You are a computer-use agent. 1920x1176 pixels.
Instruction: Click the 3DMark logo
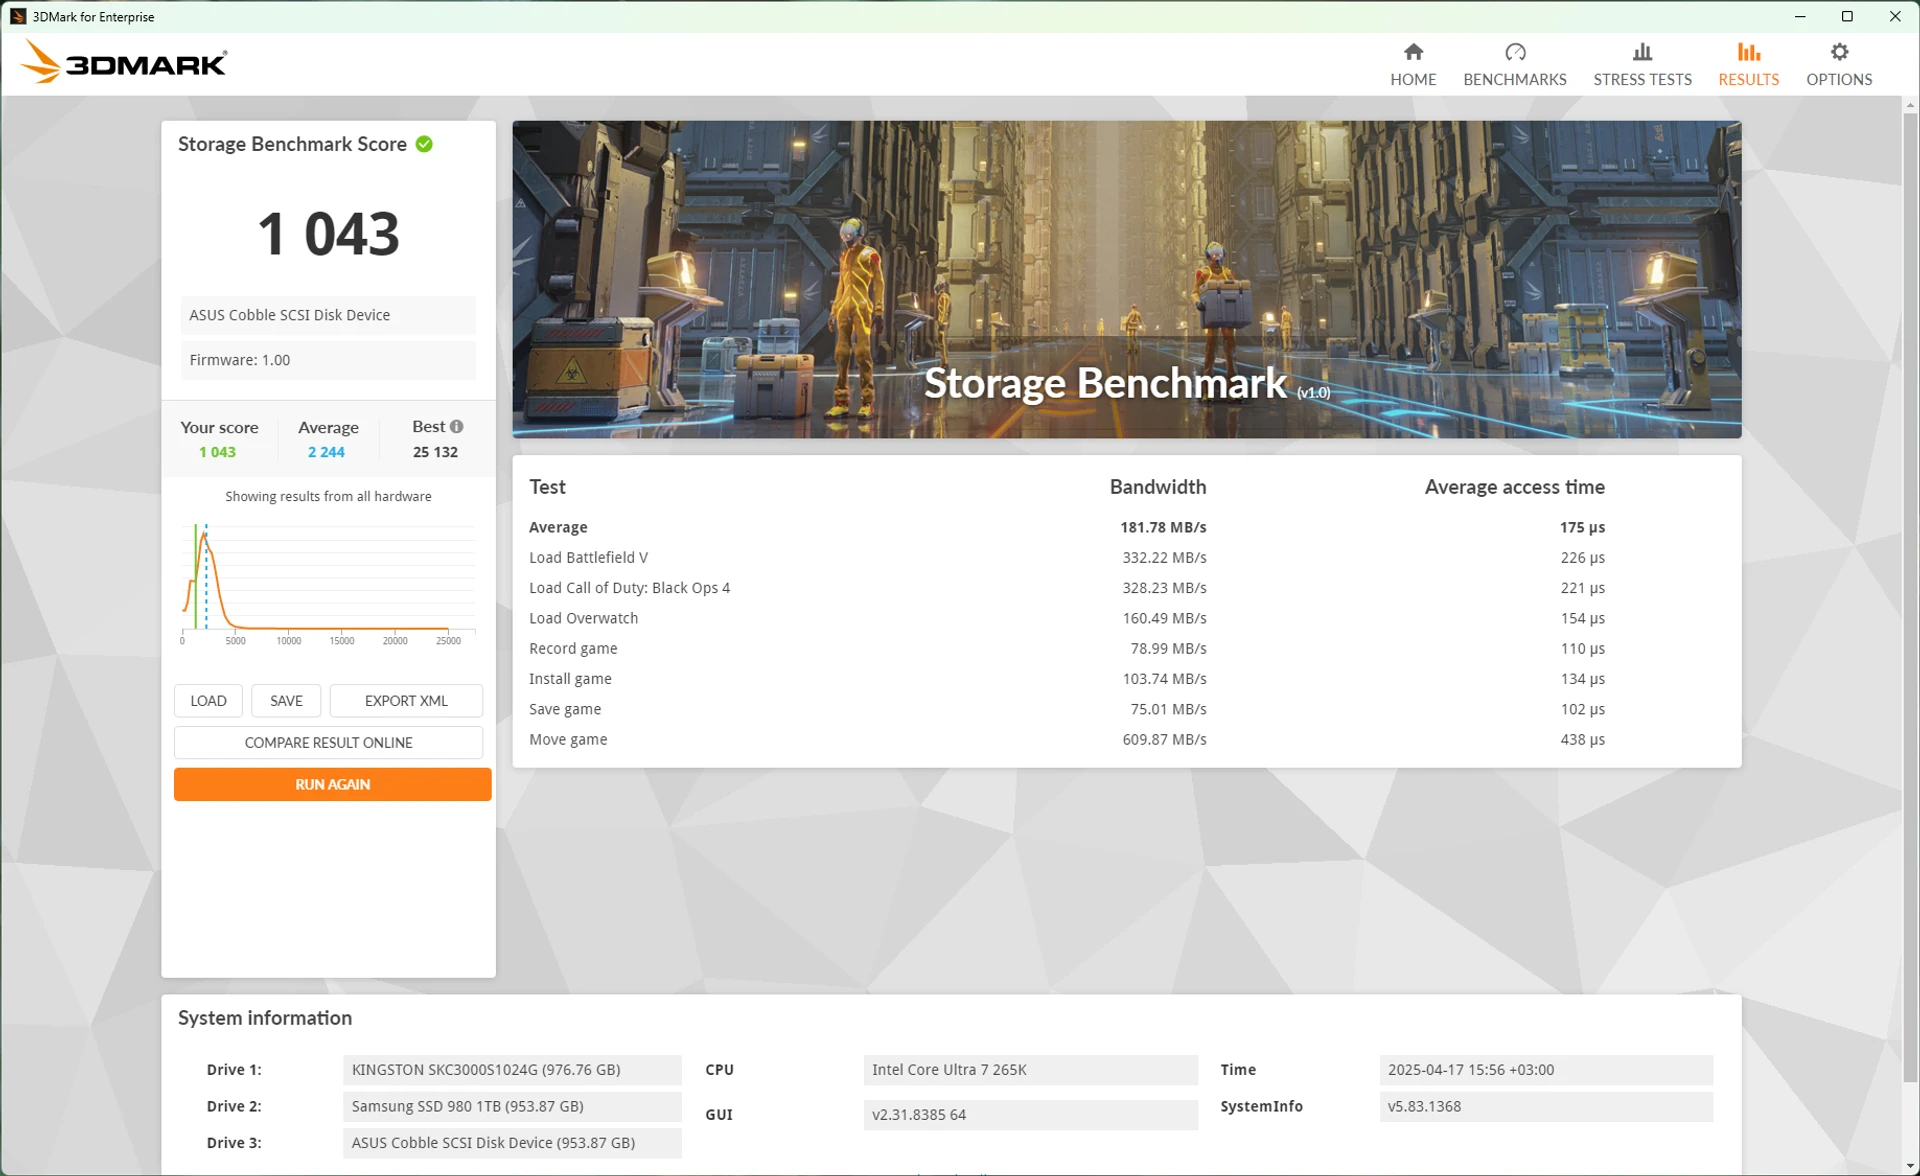124,62
